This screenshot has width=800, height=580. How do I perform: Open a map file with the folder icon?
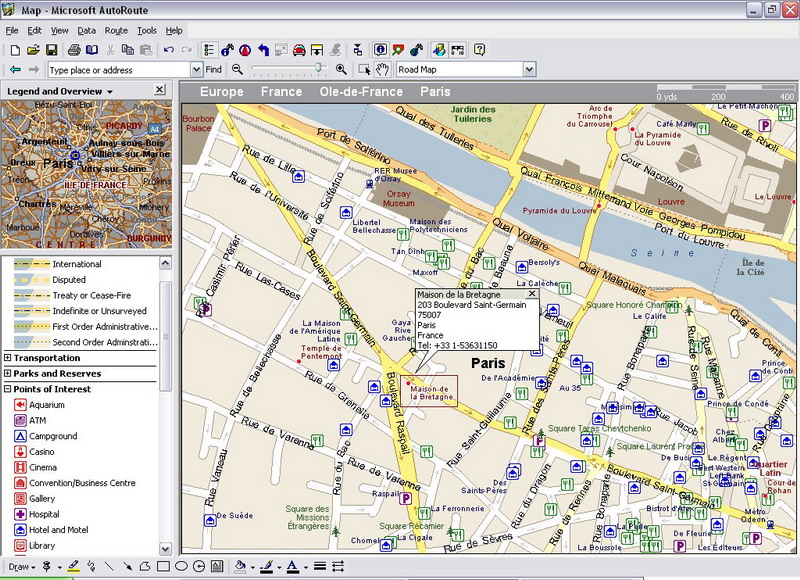[x=33, y=50]
